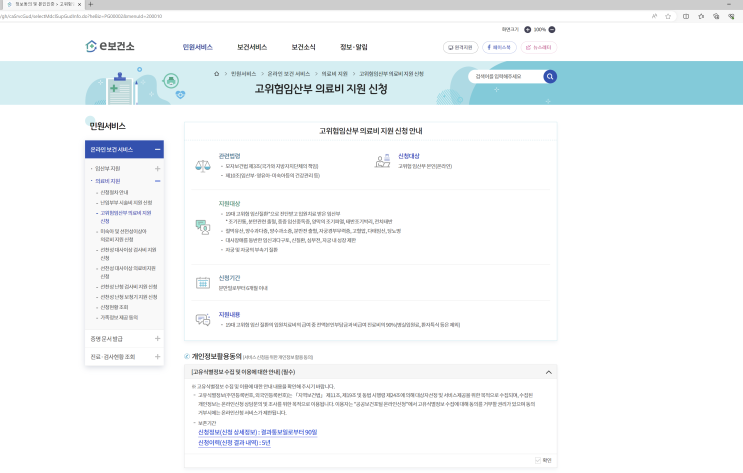This screenshot has height=473, width=743.
Task: Click the 신청정보(신청 상세정보) retention text
Action: pyautogui.click(x=257, y=432)
